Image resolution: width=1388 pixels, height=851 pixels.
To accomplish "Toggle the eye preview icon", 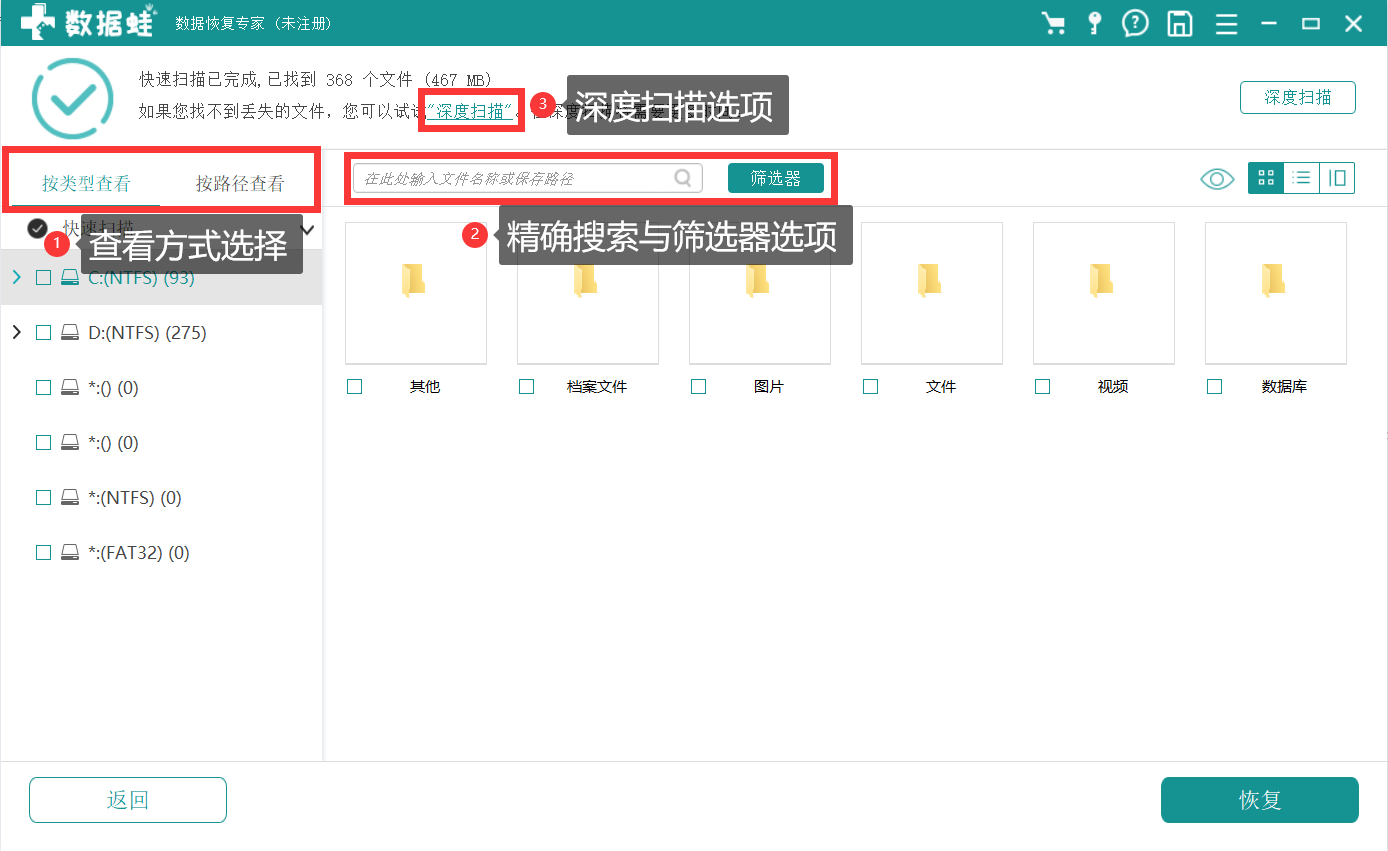I will (x=1217, y=177).
